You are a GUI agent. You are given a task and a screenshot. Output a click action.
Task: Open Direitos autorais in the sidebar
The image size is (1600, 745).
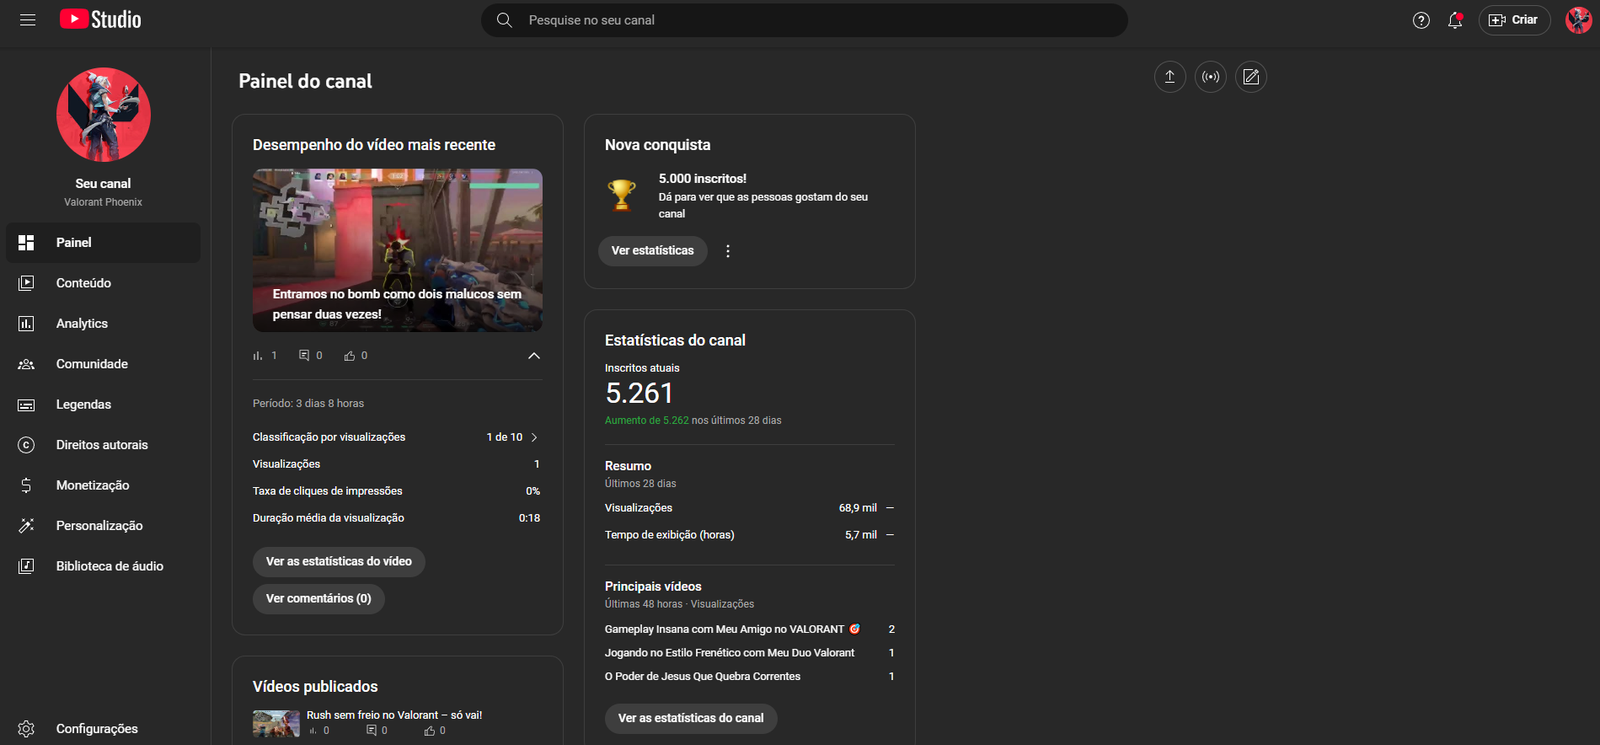(x=103, y=445)
